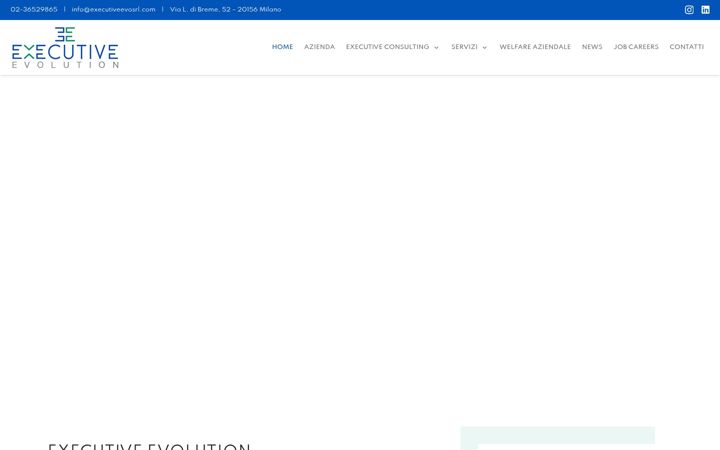The width and height of the screenshot is (720, 450).
Task: Open the Servizi menu item
Action: (x=464, y=47)
